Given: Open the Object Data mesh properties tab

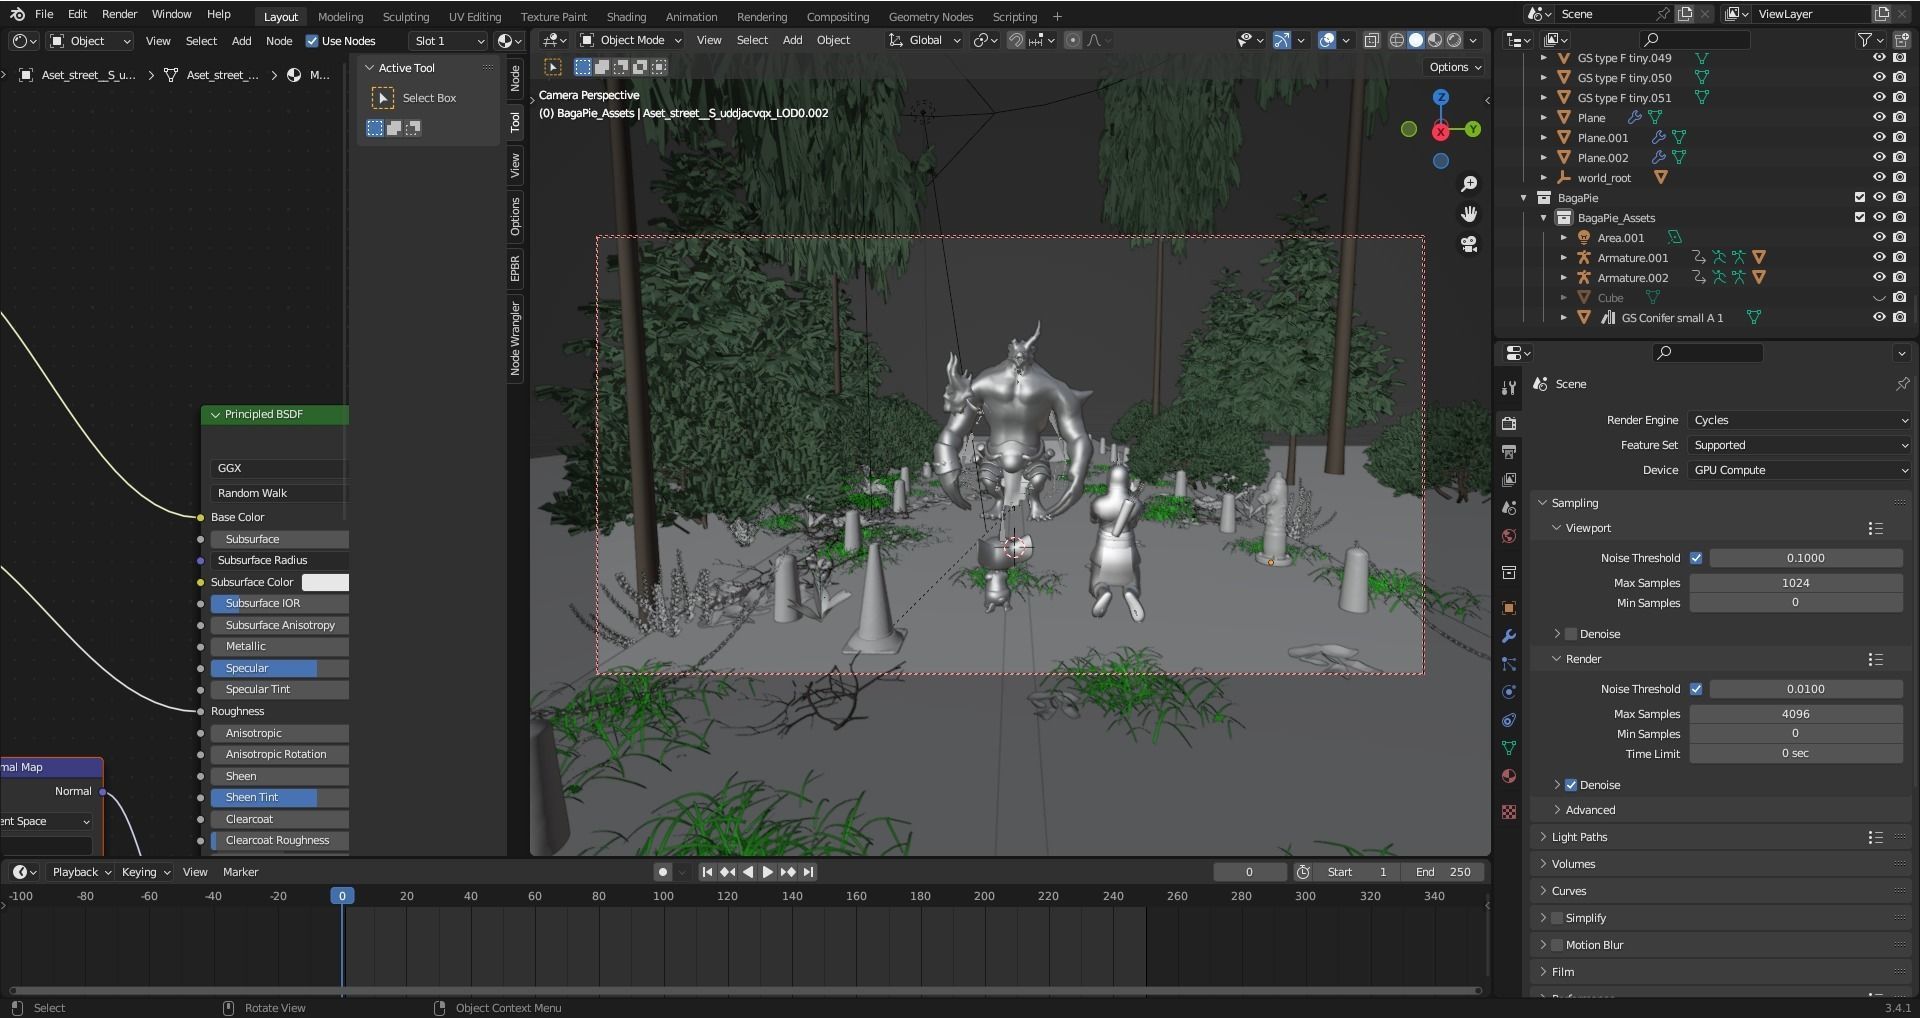Looking at the screenshot, I should pos(1509,748).
